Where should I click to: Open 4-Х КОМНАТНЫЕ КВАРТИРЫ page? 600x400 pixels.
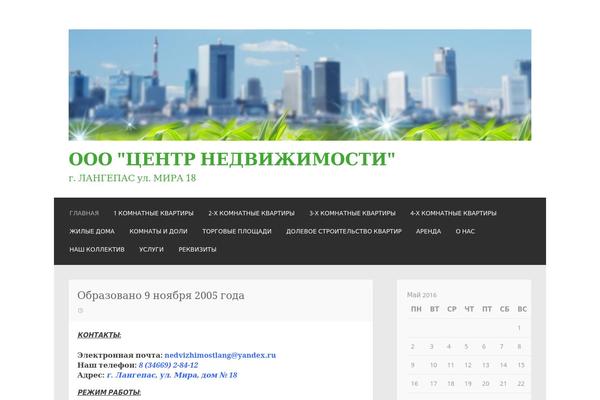453,213
